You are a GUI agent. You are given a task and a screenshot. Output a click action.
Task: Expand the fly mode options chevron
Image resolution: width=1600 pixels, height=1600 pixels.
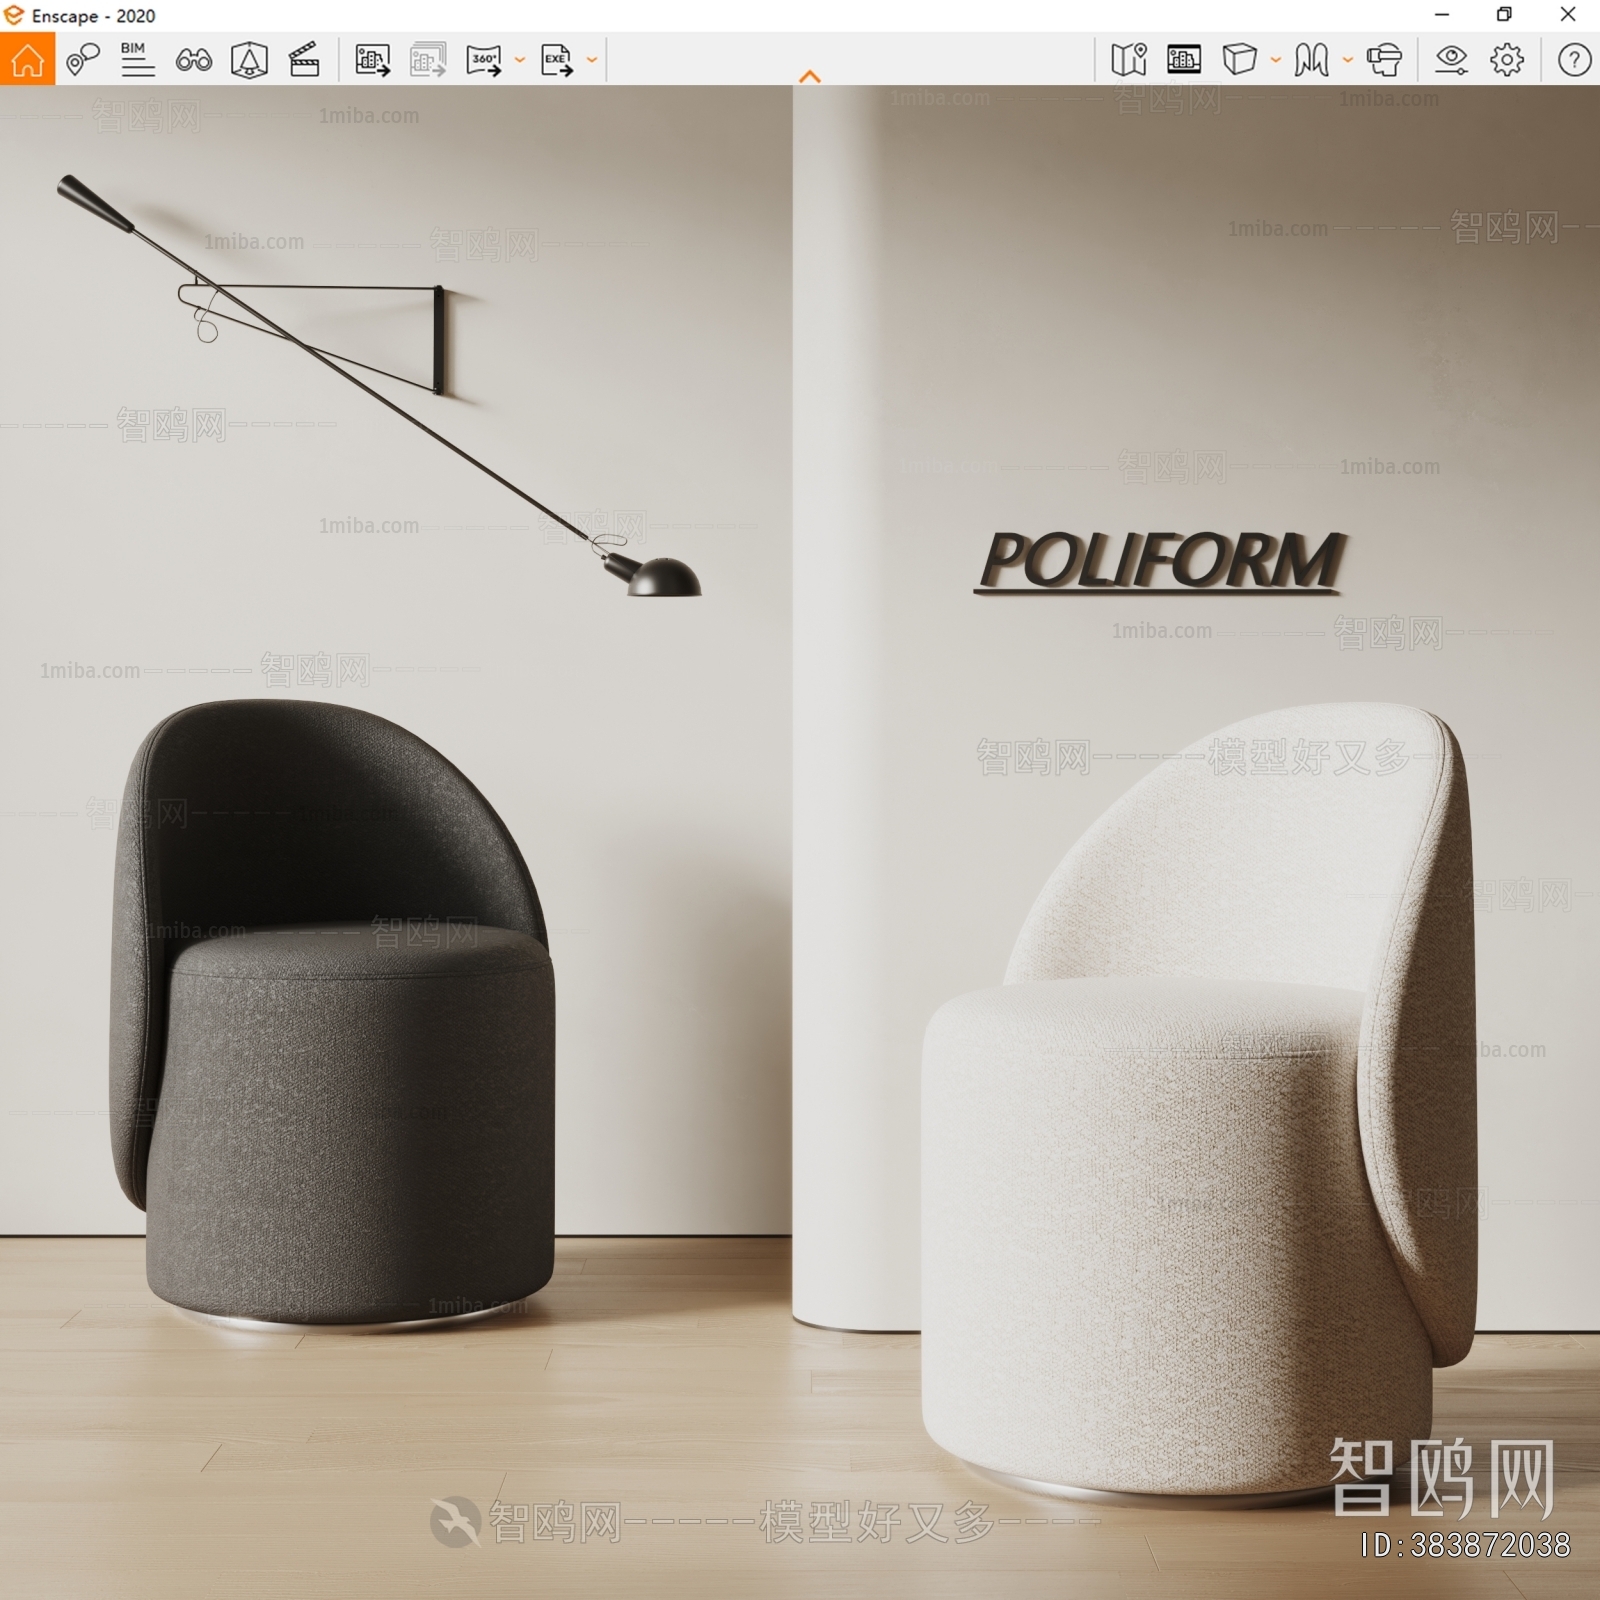coord(1348,62)
